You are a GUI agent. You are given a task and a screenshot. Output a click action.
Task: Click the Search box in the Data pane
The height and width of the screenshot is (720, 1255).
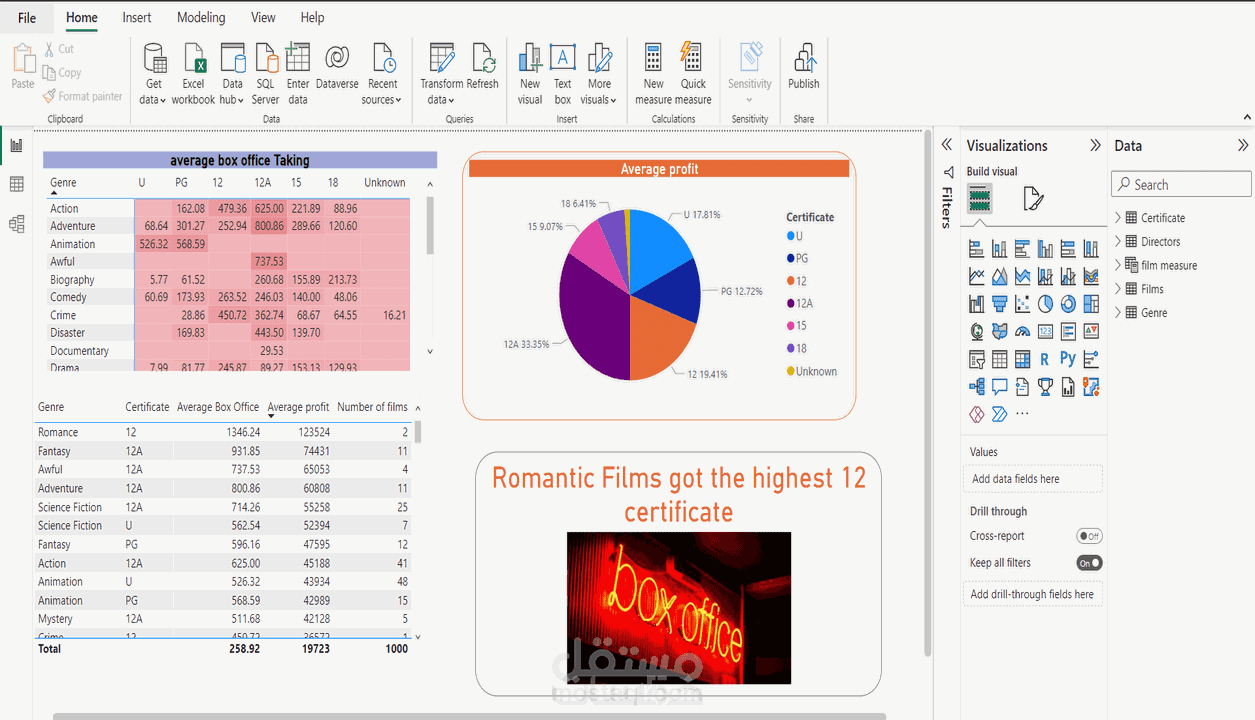(x=1180, y=183)
